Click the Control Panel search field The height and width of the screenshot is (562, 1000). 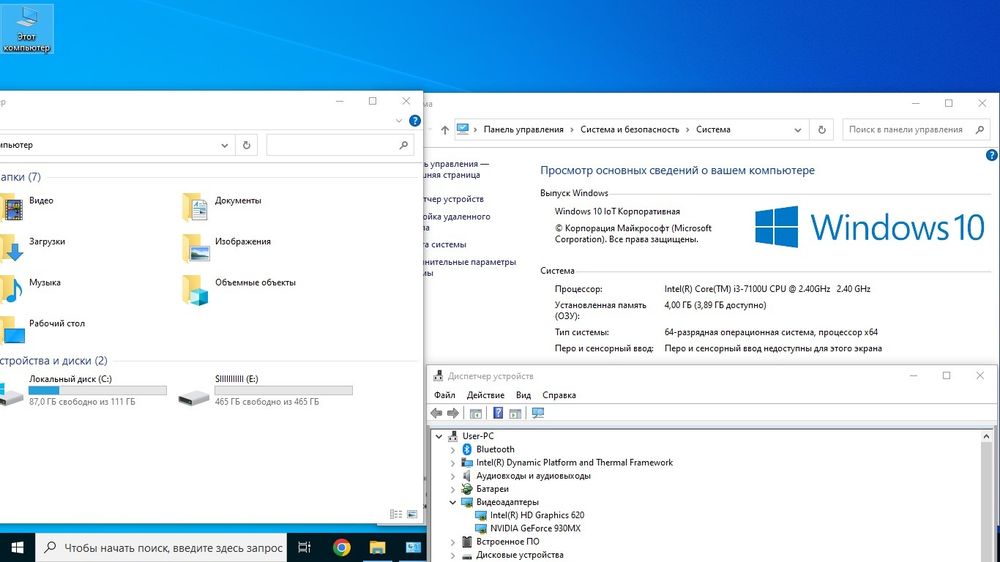coord(916,129)
